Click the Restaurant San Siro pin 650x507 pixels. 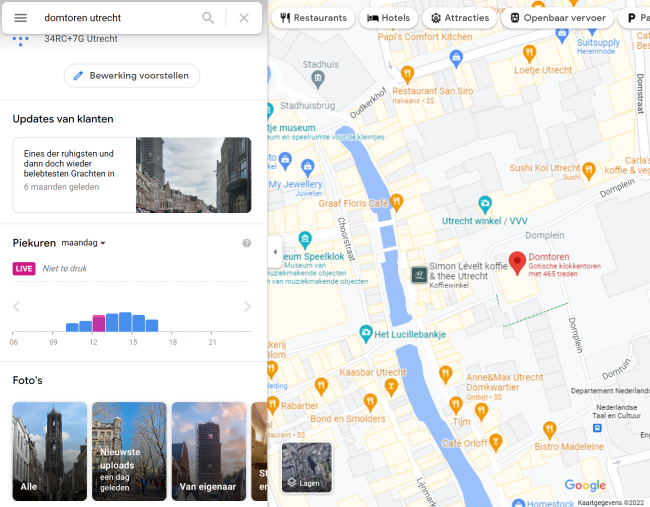click(x=407, y=74)
